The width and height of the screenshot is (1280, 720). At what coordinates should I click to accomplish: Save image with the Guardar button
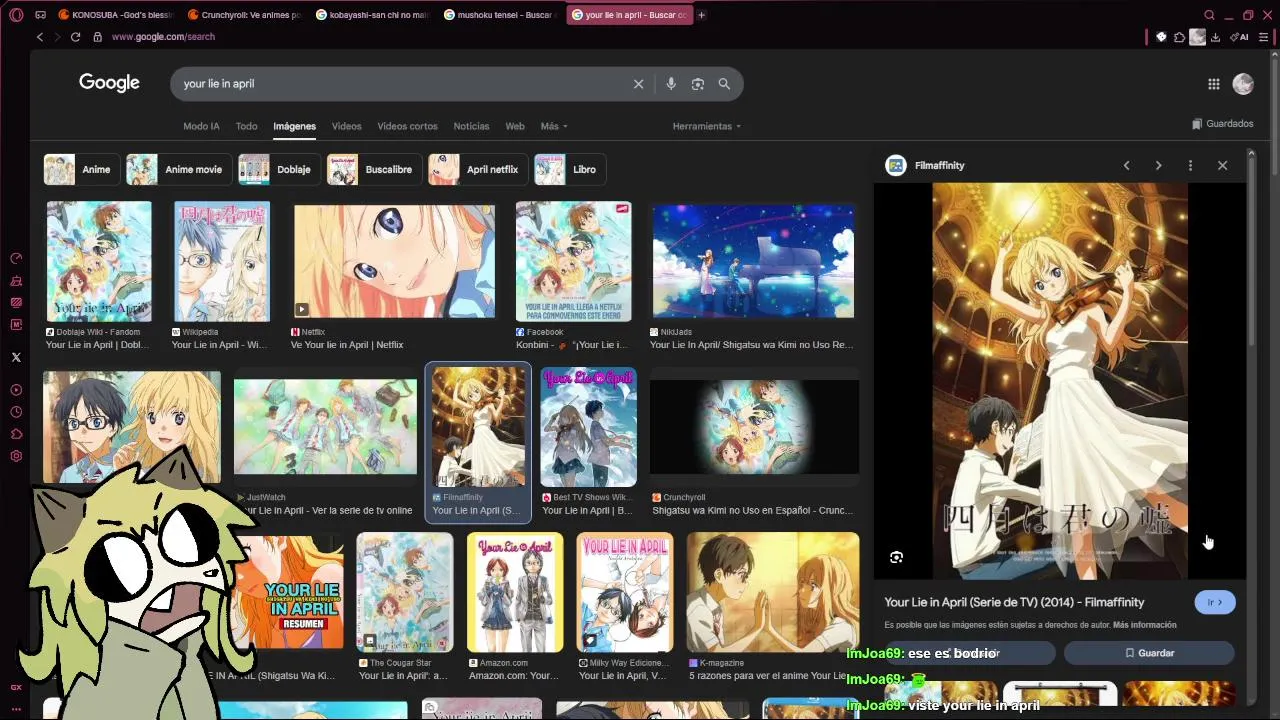[x=1149, y=653]
